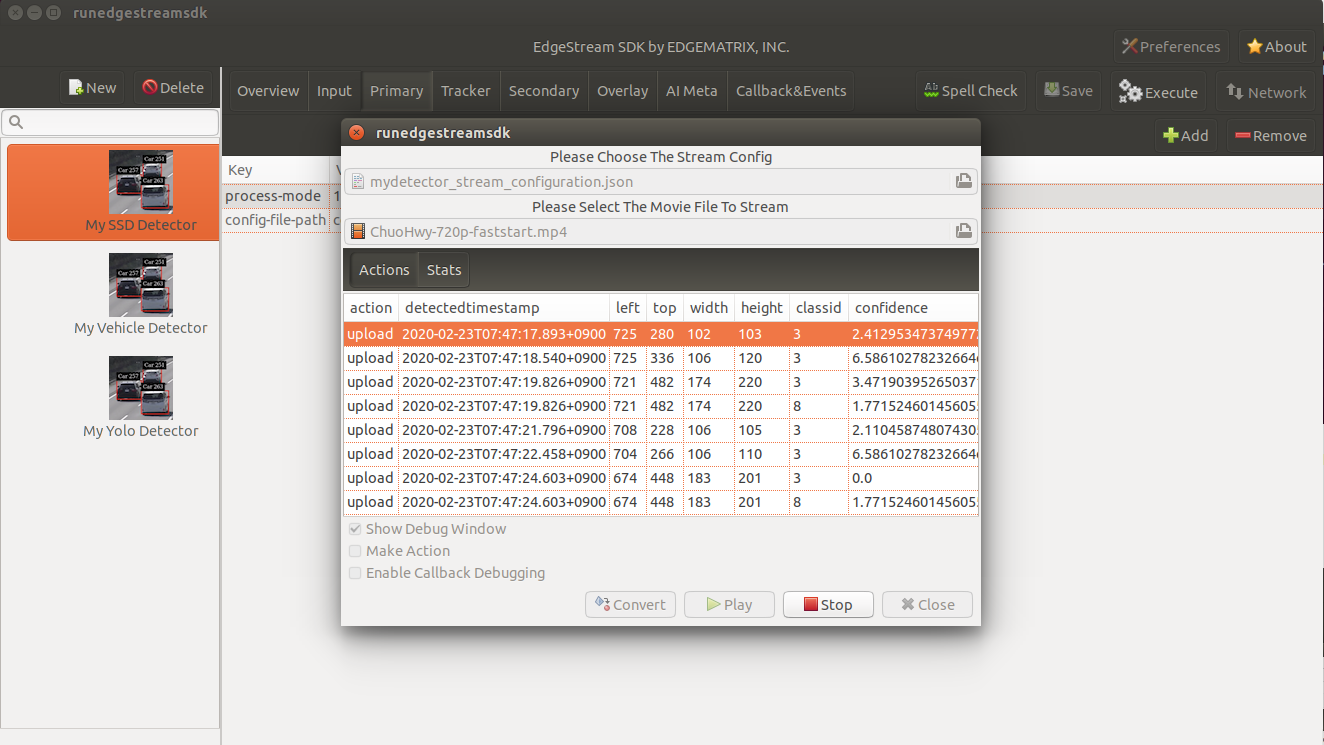This screenshot has width=1324, height=745.
Task: Click the Convert button
Action: [x=630, y=604]
